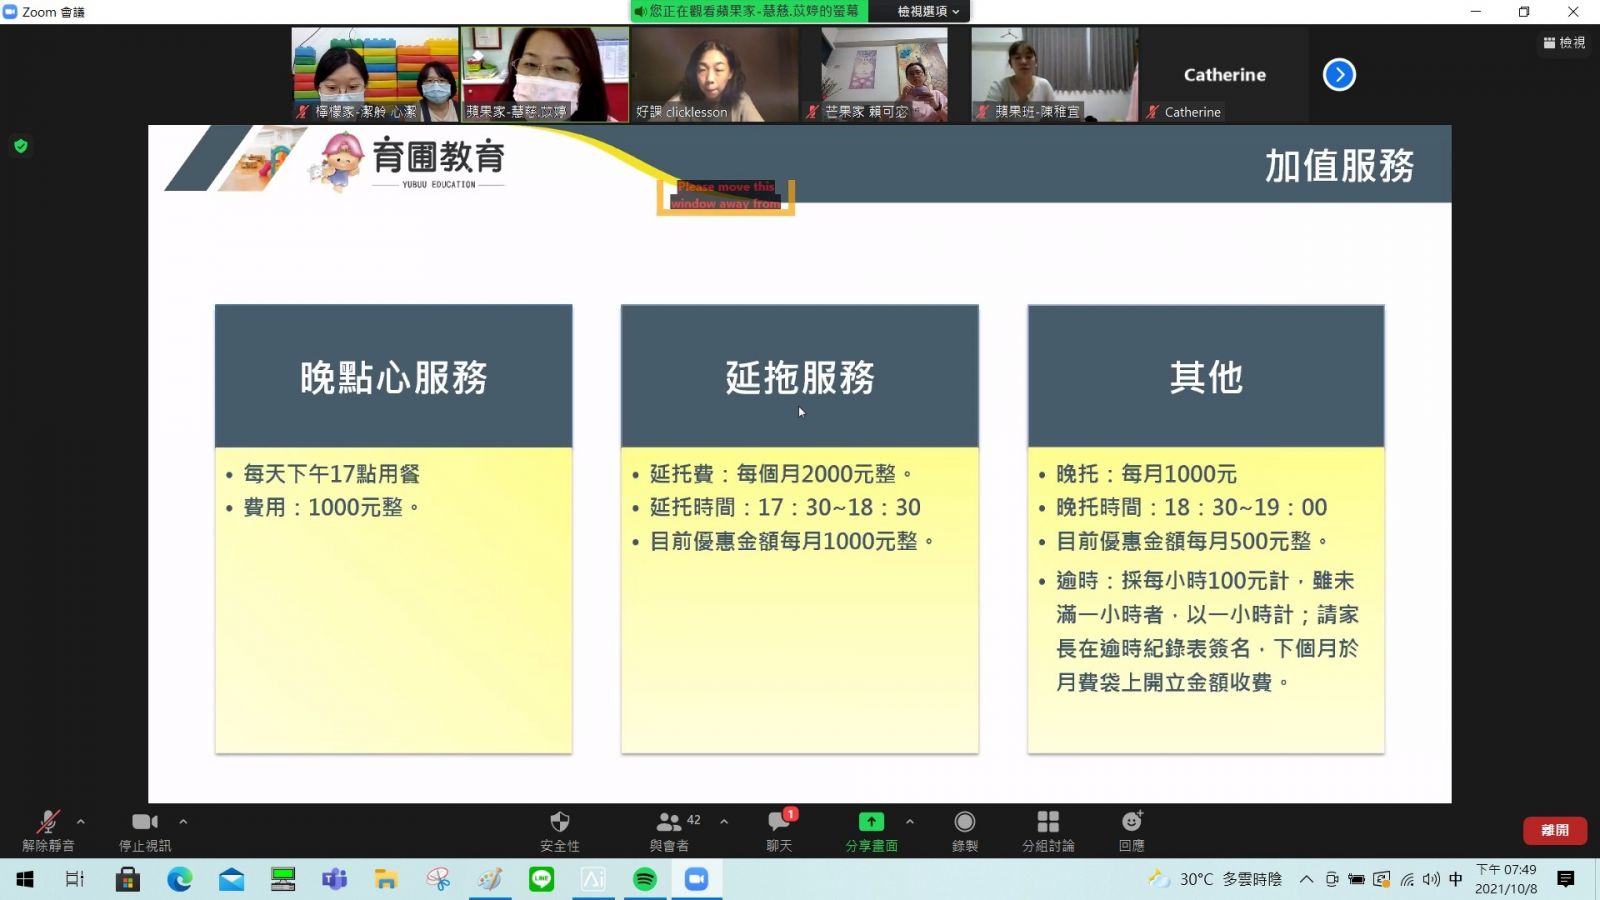The image size is (1600, 900).
Task: Click the green Share Screen icon
Action: click(871, 822)
